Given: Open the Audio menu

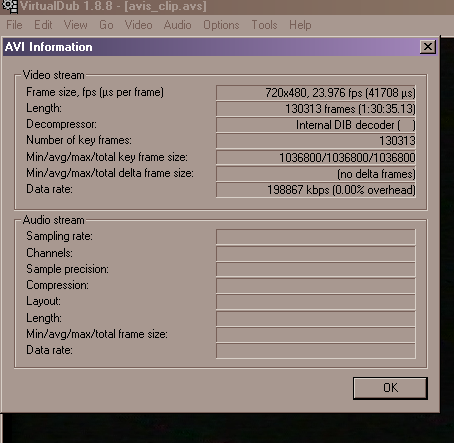Looking at the screenshot, I should 177,25.
